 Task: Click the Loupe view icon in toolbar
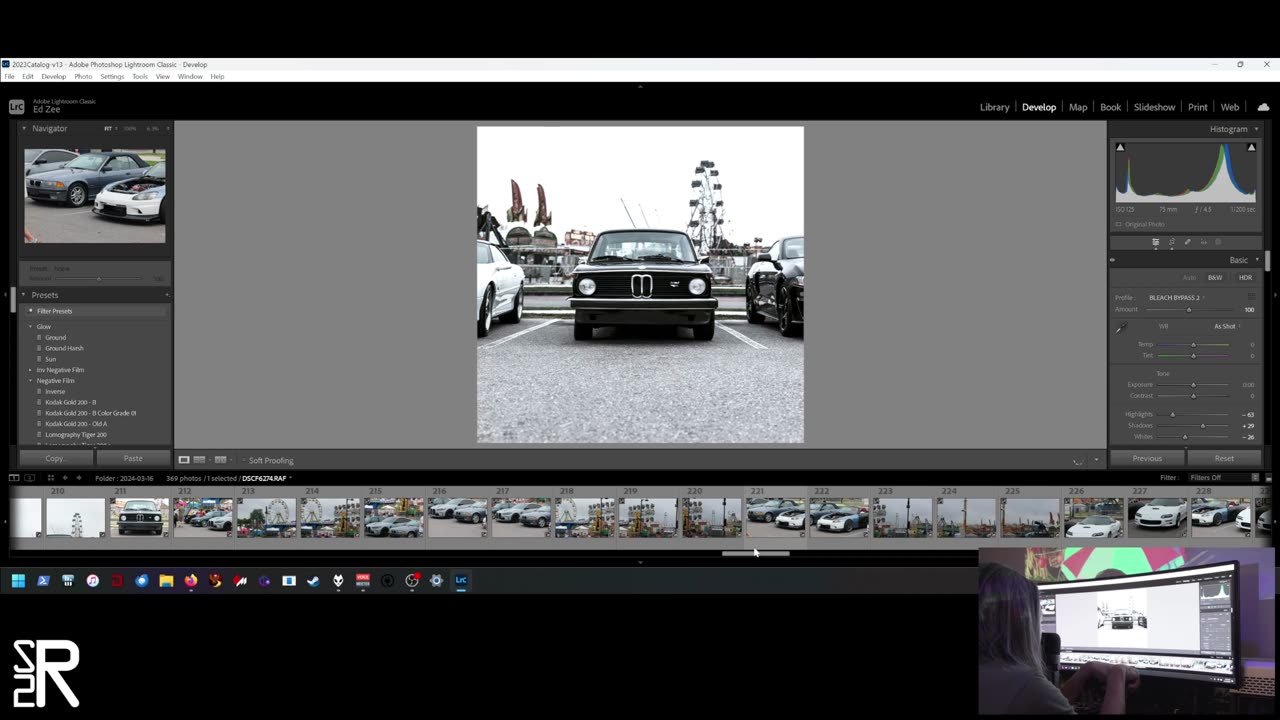184,460
